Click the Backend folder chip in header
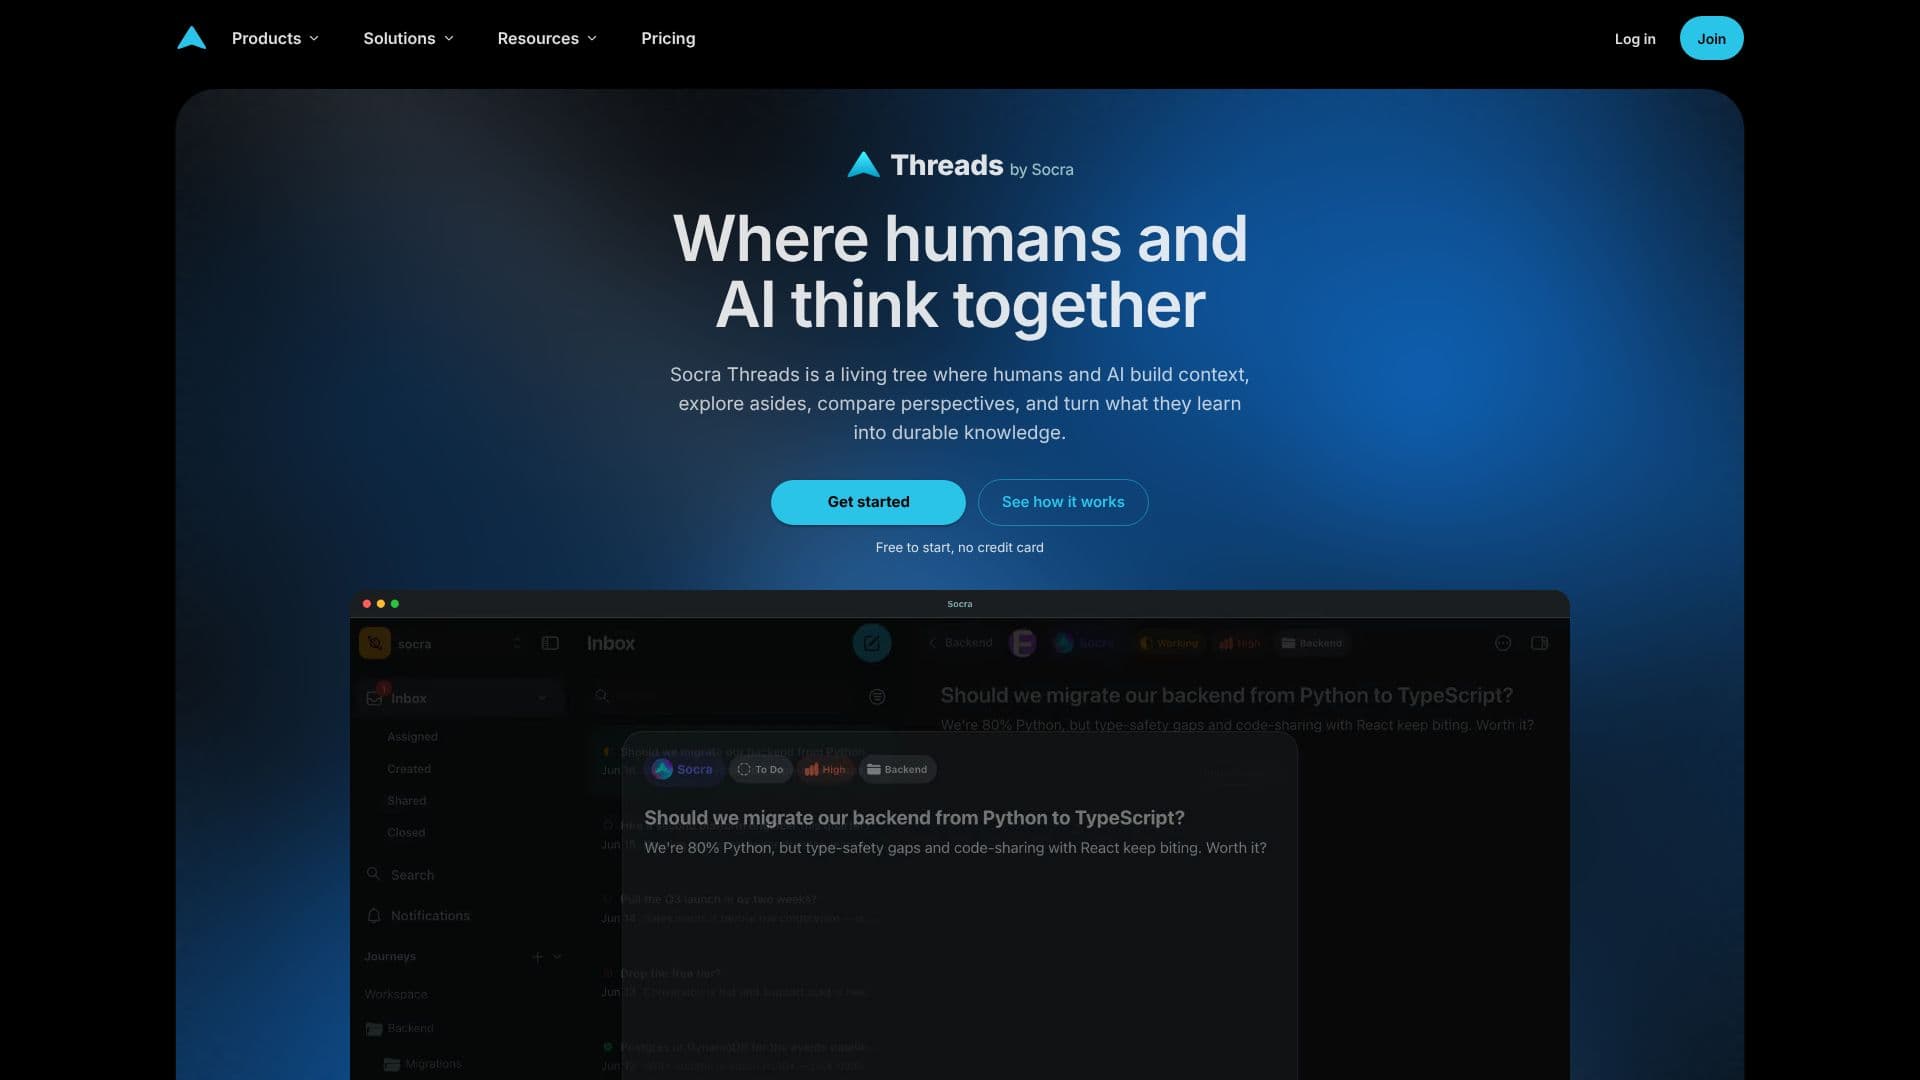 [1312, 643]
